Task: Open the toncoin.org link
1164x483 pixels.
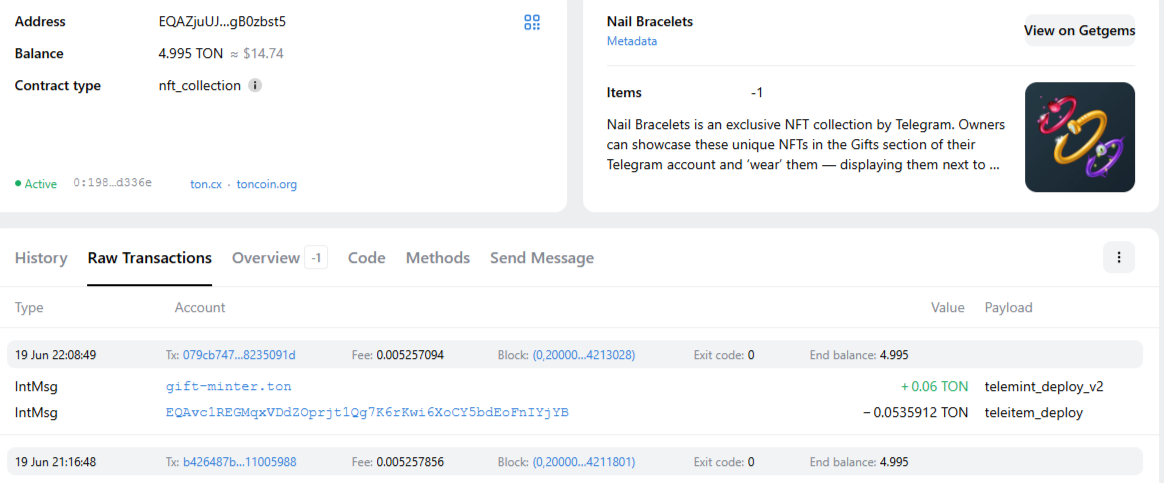Action: pos(267,184)
